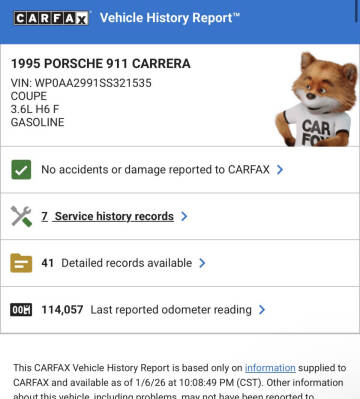
Task: Click the CARFAX logo in header
Action: click(51, 18)
